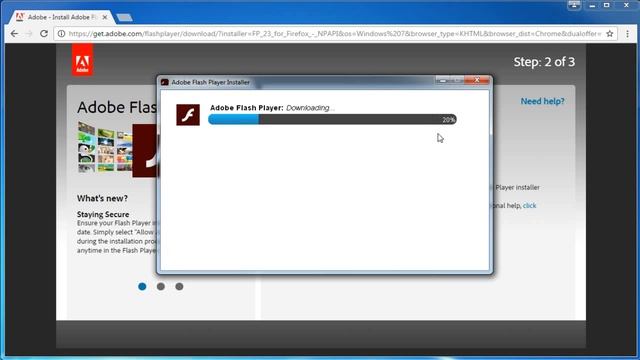640x360 pixels.
Task: Maximize the Chrome browser window
Action: 607,5
